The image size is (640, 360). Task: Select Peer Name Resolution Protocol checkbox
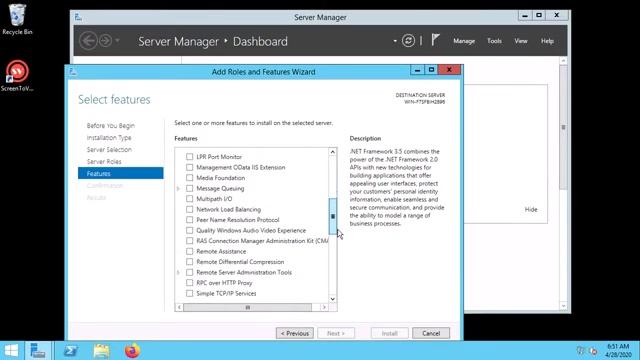pyautogui.click(x=189, y=220)
